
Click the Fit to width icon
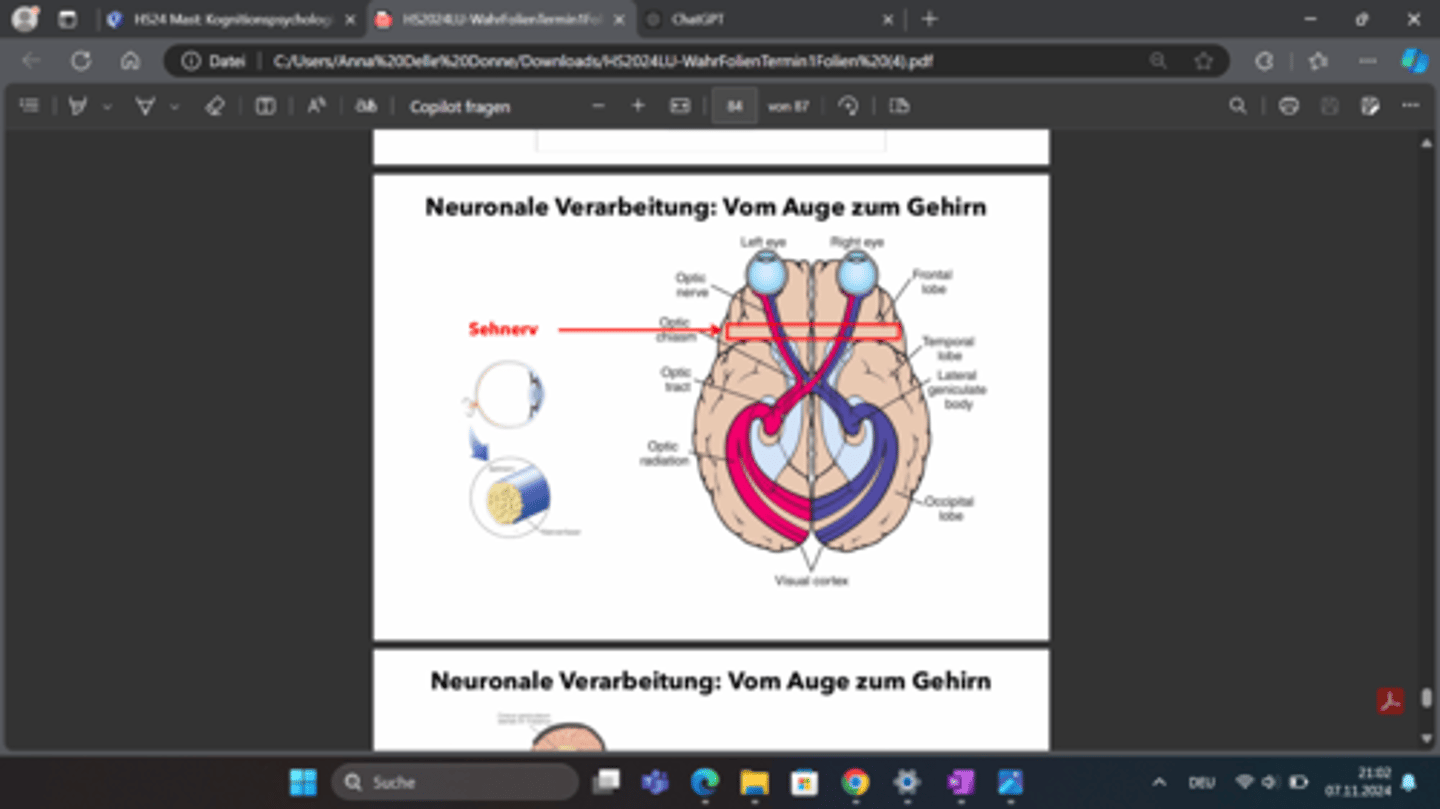(x=680, y=106)
